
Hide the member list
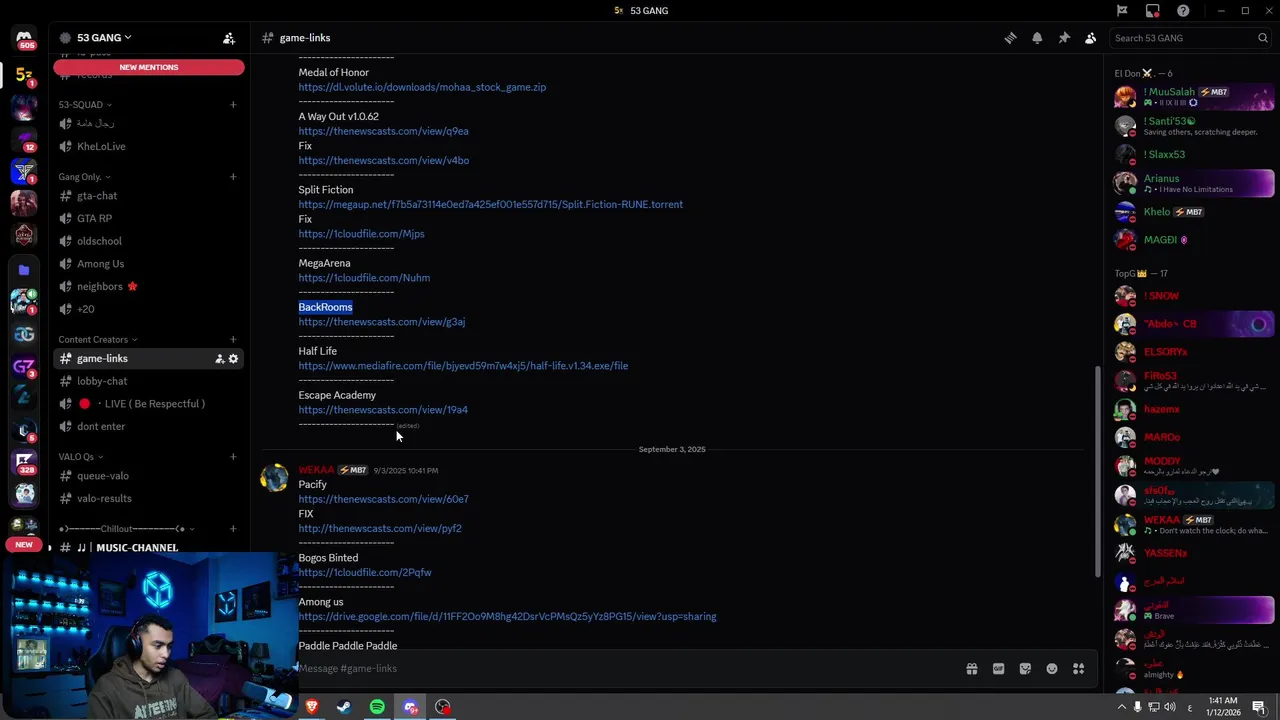(1091, 38)
